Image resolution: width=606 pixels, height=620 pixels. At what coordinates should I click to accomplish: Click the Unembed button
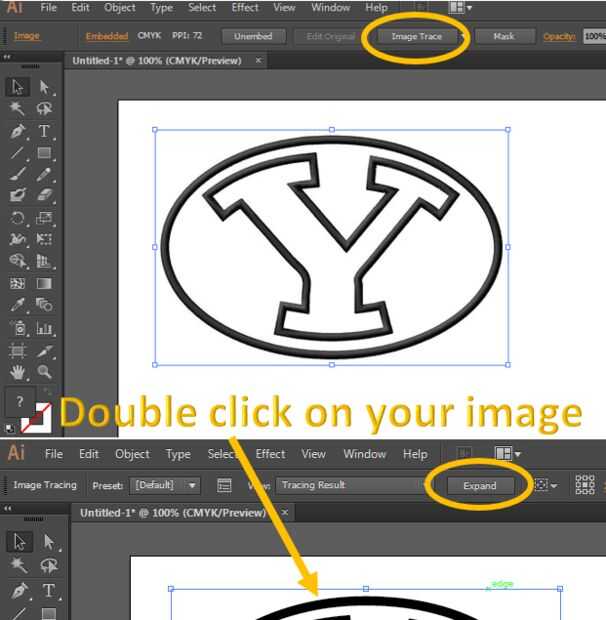coord(253,36)
